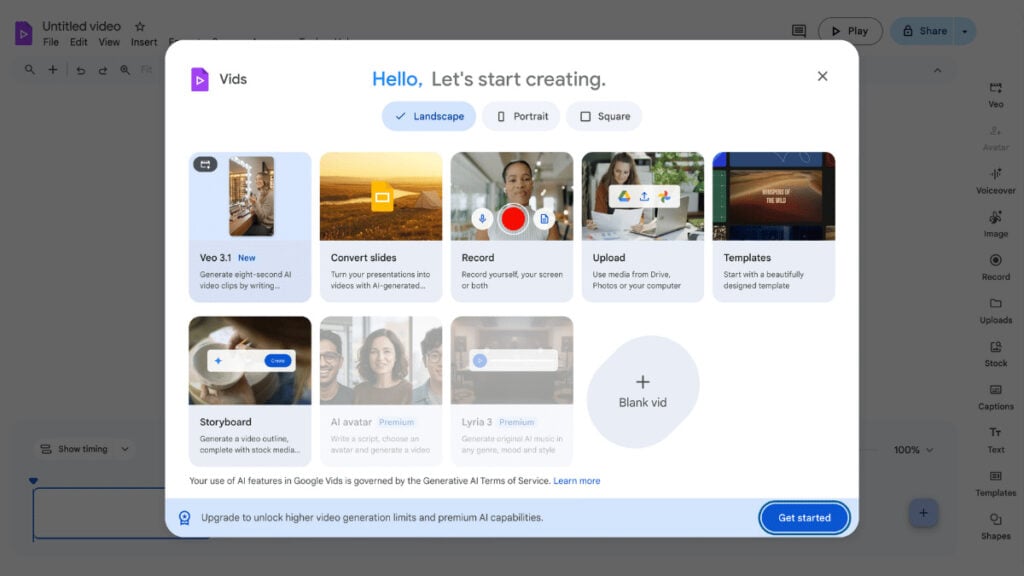Click the Vids logo in dialog
The image size is (1024, 576).
coord(200,79)
